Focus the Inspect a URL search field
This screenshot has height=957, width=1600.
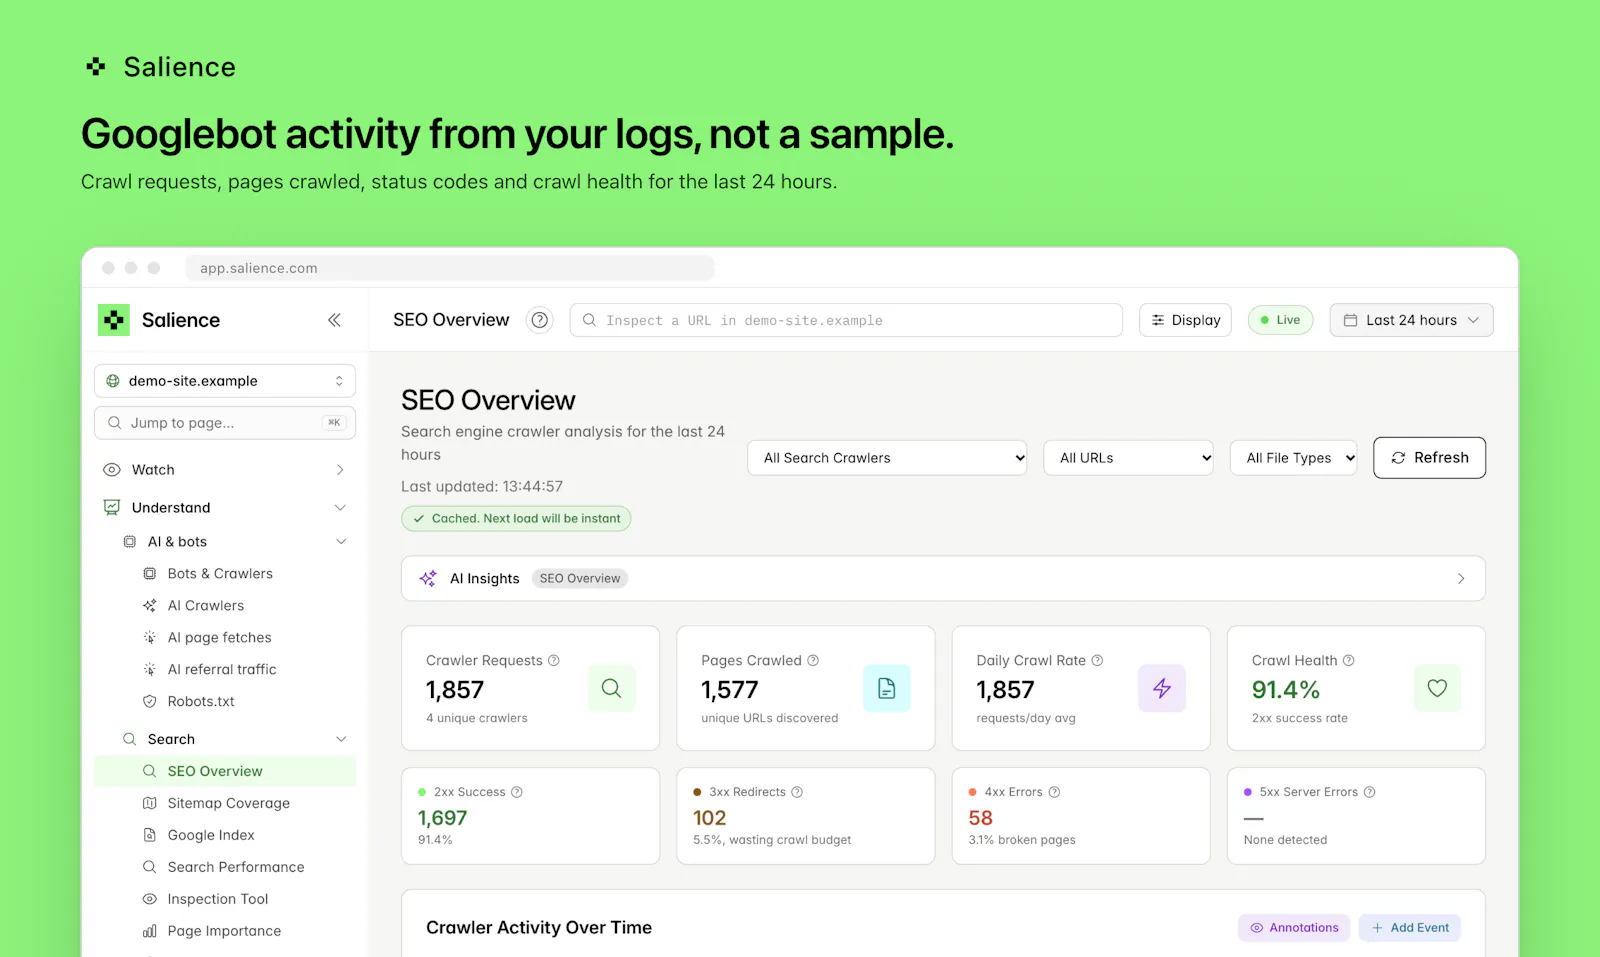[x=846, y=320]
